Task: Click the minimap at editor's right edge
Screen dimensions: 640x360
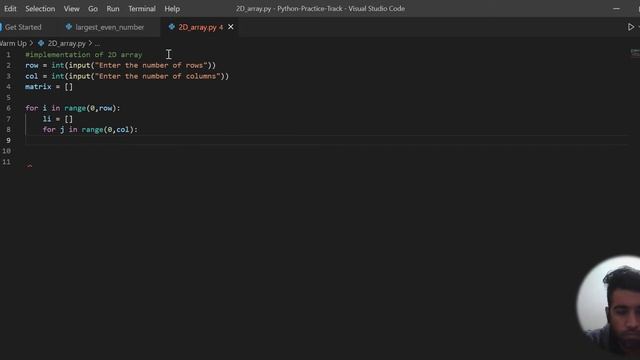Action: pyautogui.click(x=635, y=53)
